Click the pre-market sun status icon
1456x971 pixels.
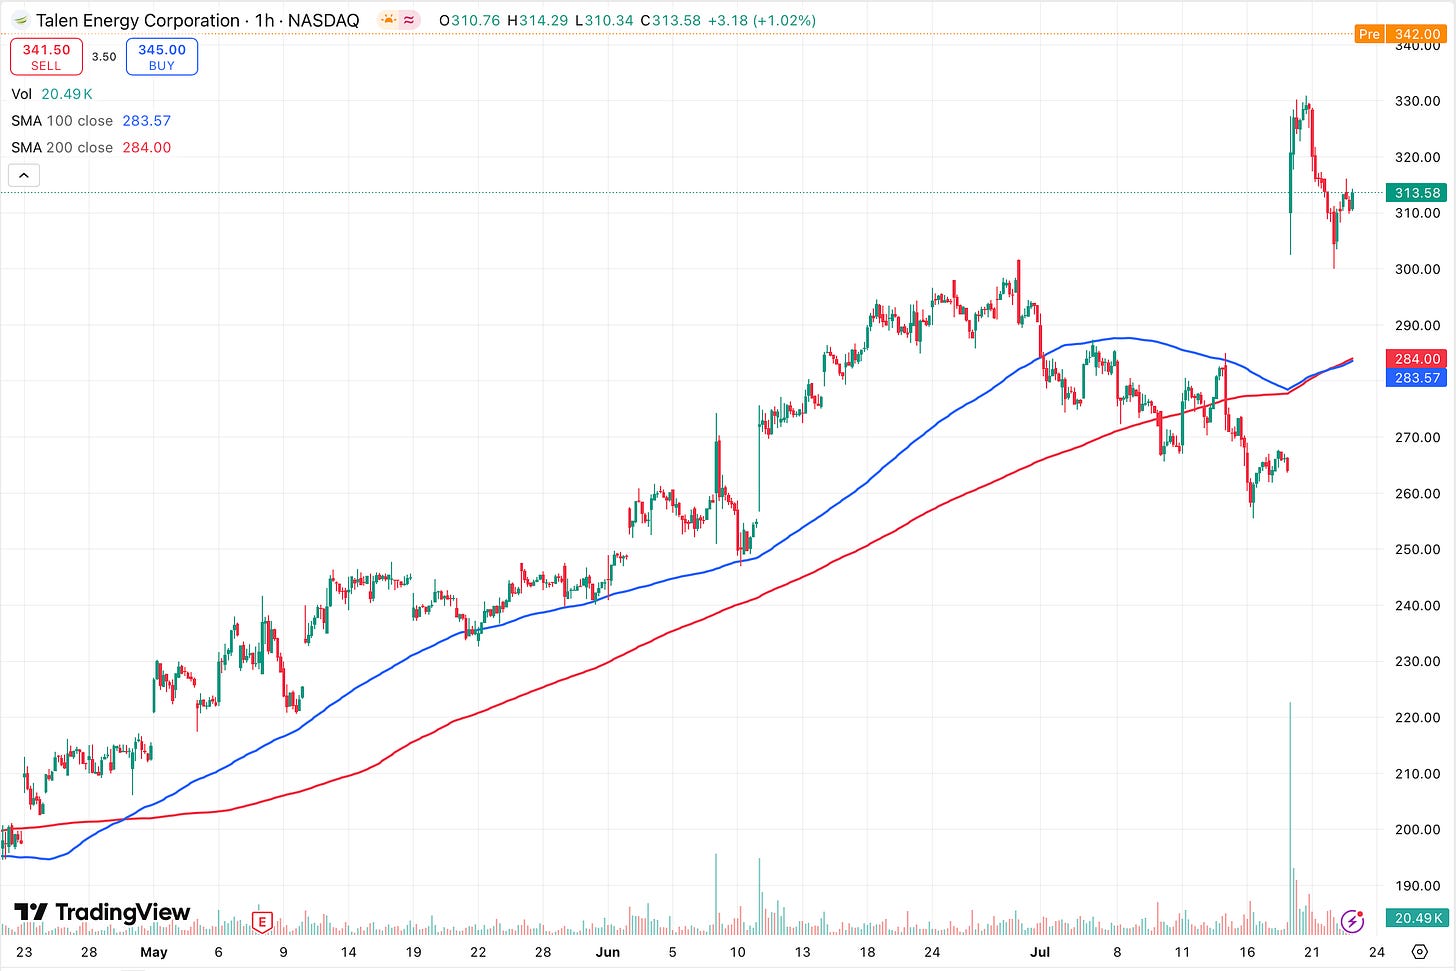pyautogui.click(x=388, y=20)
